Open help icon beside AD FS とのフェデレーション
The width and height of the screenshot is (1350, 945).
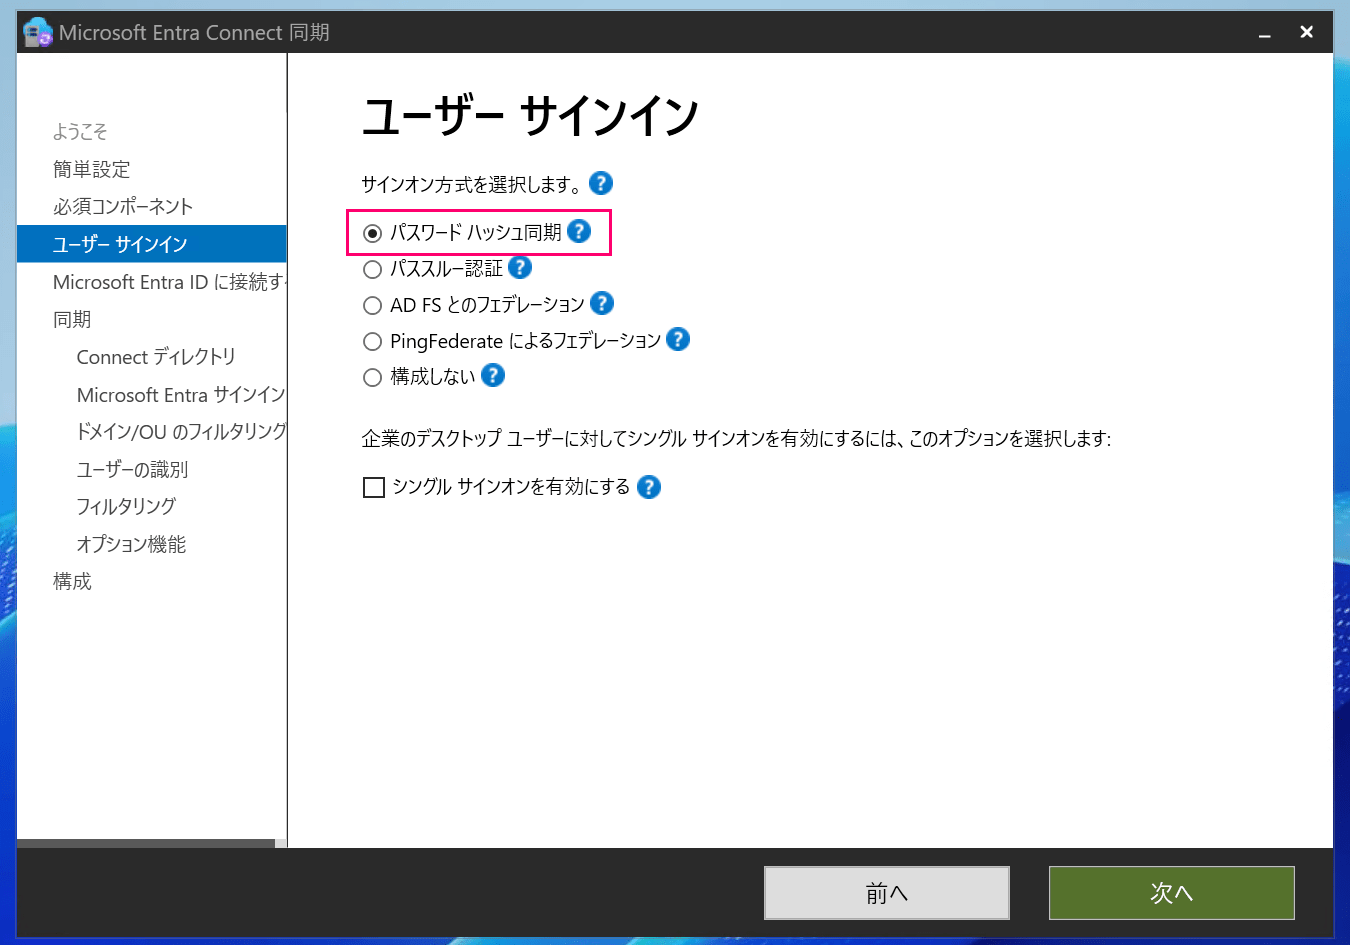pos(602,303)
